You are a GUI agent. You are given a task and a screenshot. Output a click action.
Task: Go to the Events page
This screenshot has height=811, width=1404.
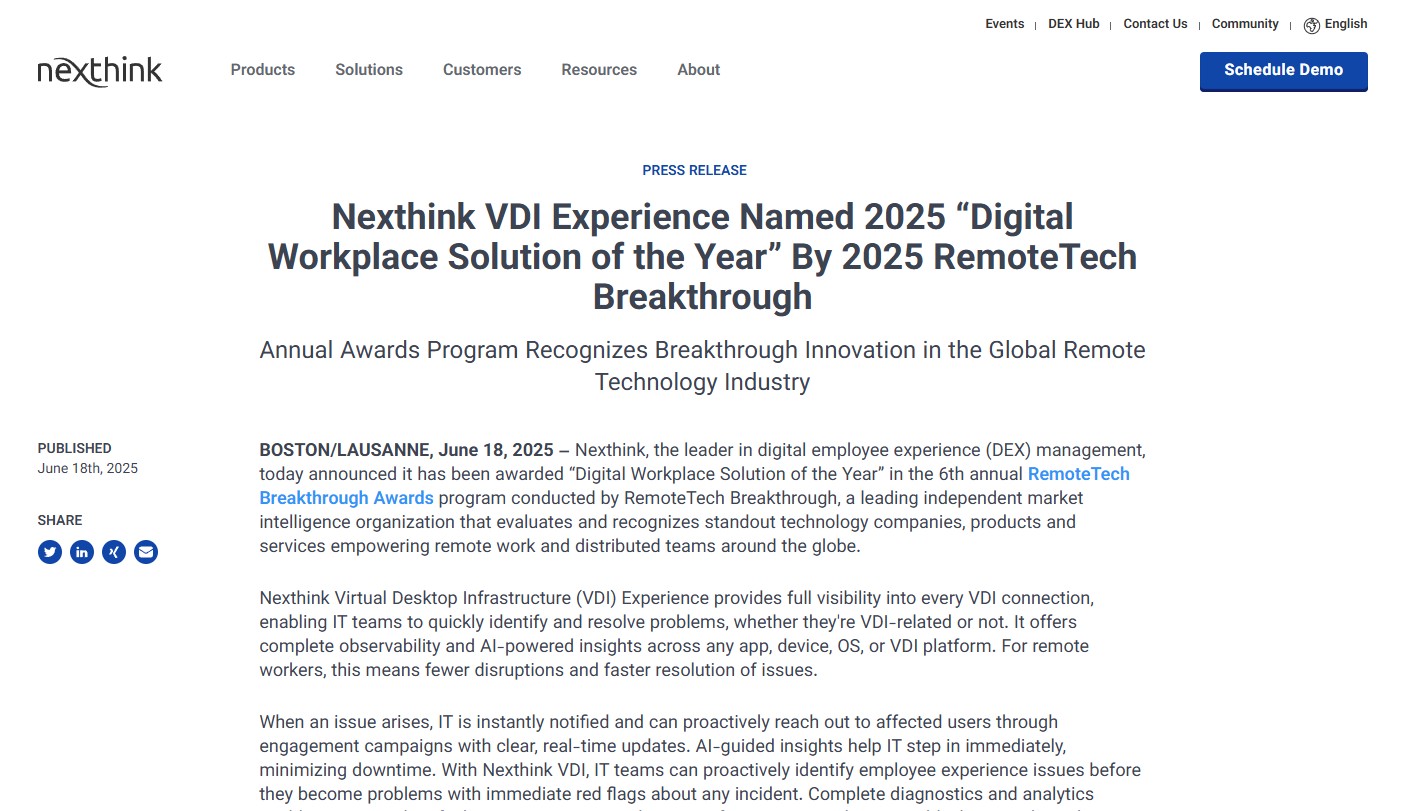pos(1005,24)
